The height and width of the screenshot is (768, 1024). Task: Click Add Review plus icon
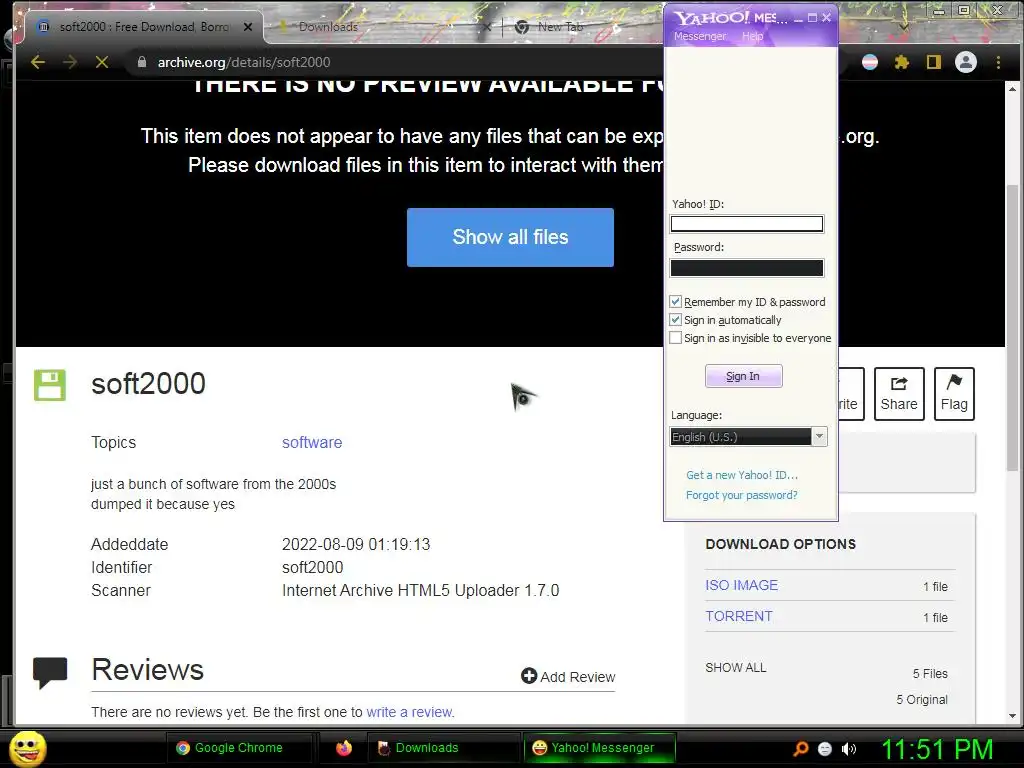tap(529, 676)
